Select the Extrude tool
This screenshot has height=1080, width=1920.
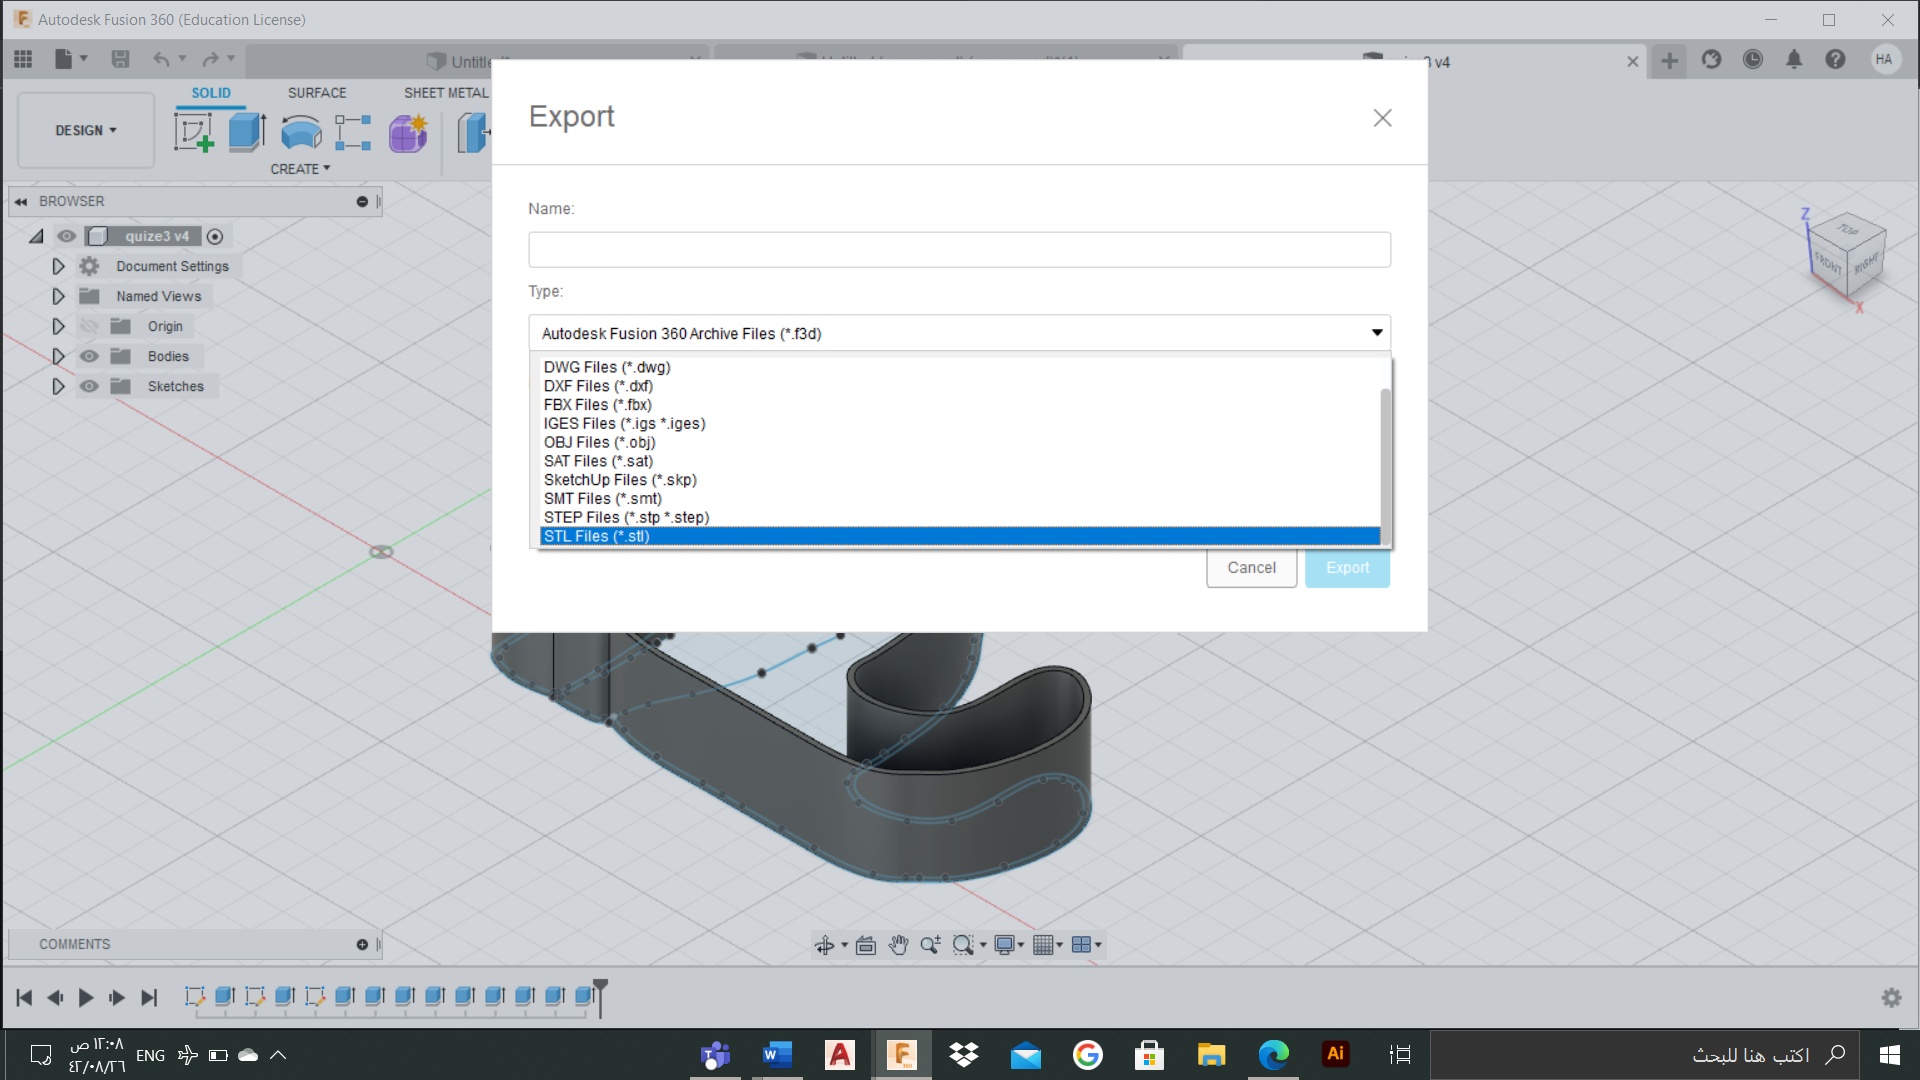coord(247,131)
